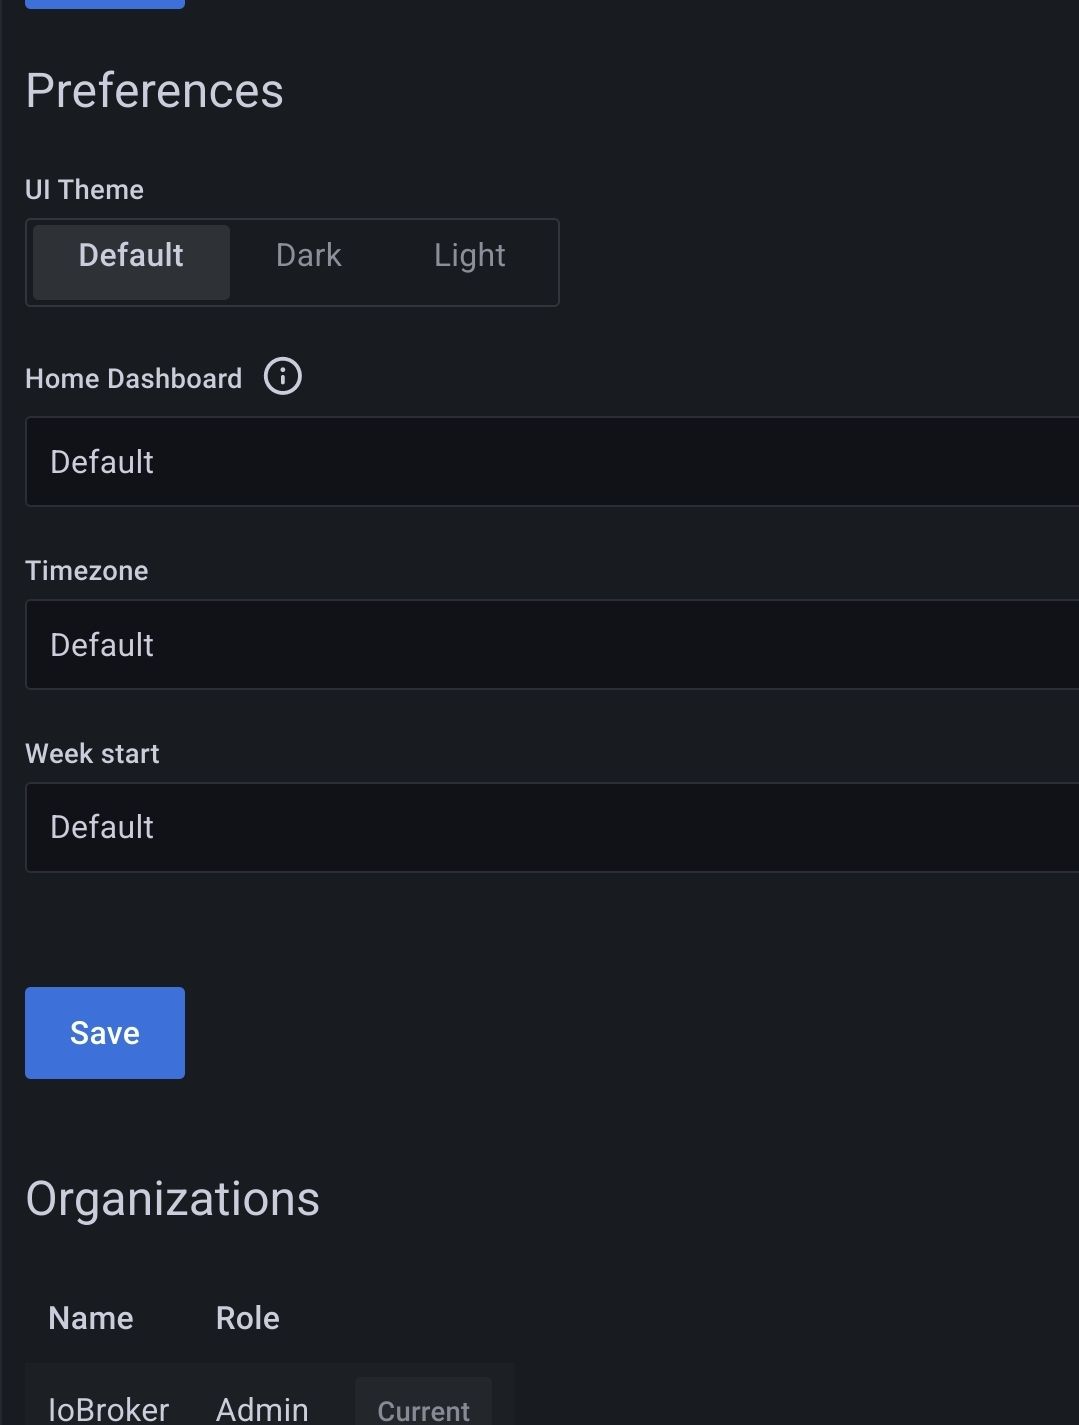1079x1425 pixels.
Task: Click the Admin role cell
Action: tap(262, 1409)
